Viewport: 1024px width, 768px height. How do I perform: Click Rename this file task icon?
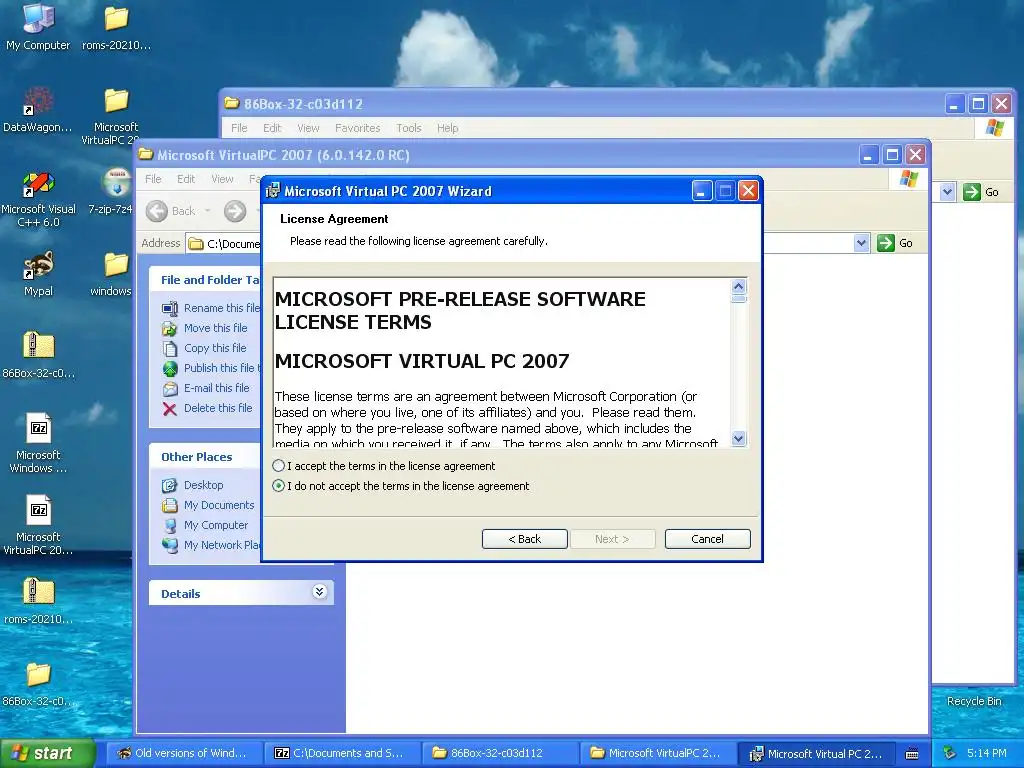pyautogui.click(x=170, y=308)
